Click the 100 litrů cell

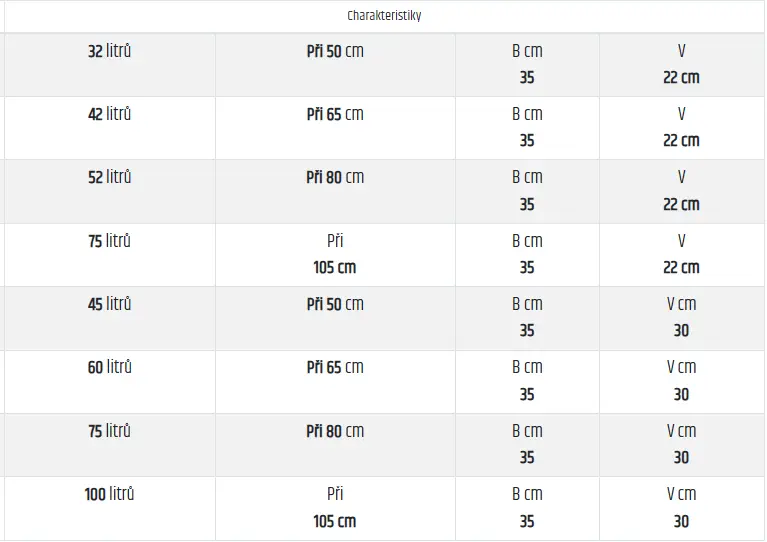tap(109, 495)
